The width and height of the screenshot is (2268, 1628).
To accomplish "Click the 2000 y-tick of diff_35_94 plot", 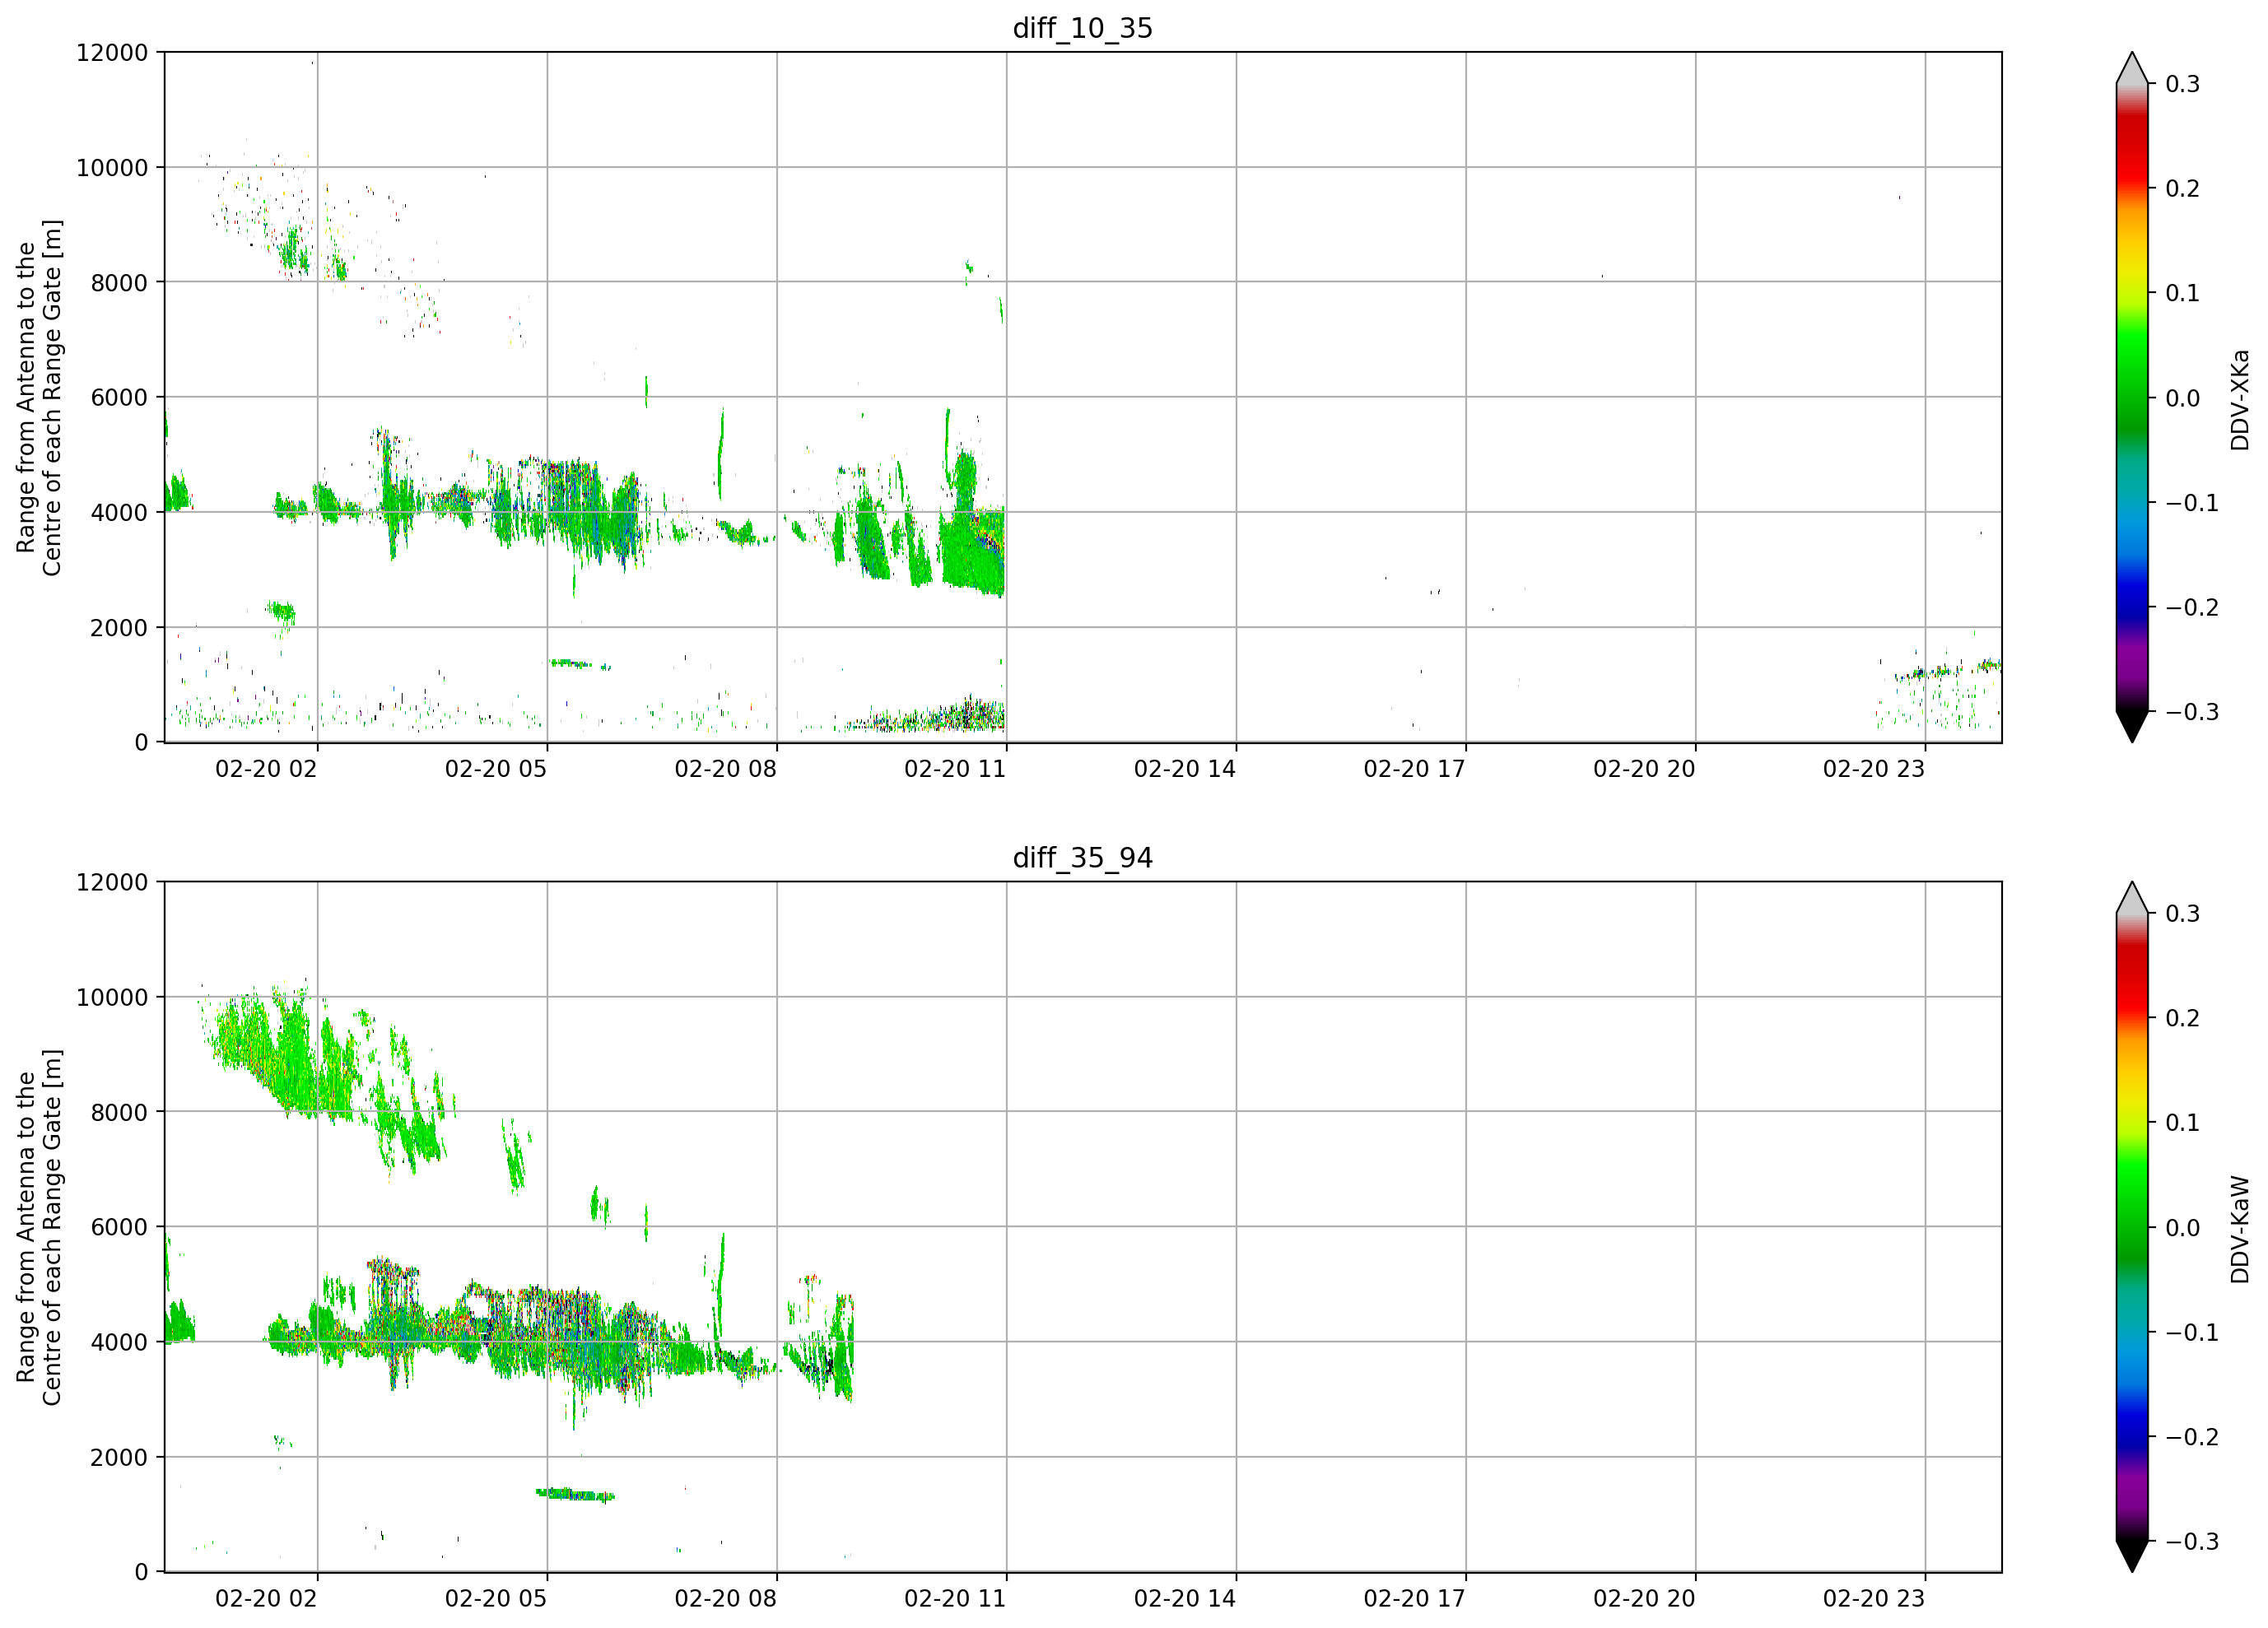I will [x=119, y=1458].
